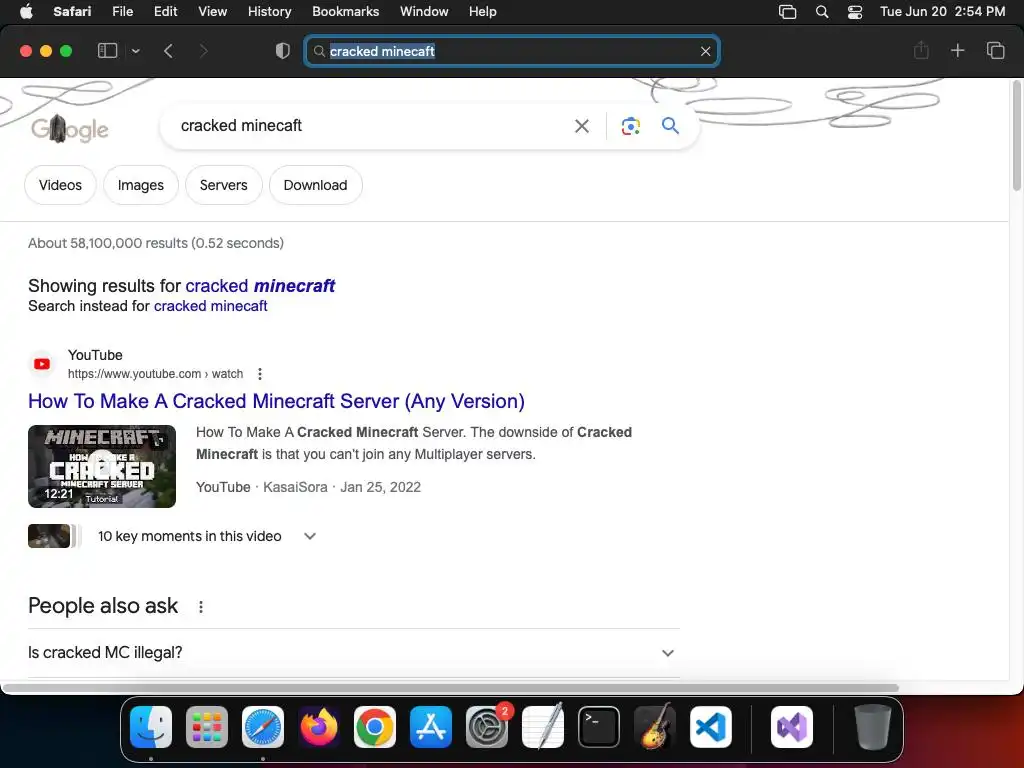
Task: Clear the address bar text with the X
Action: (705, 51)
